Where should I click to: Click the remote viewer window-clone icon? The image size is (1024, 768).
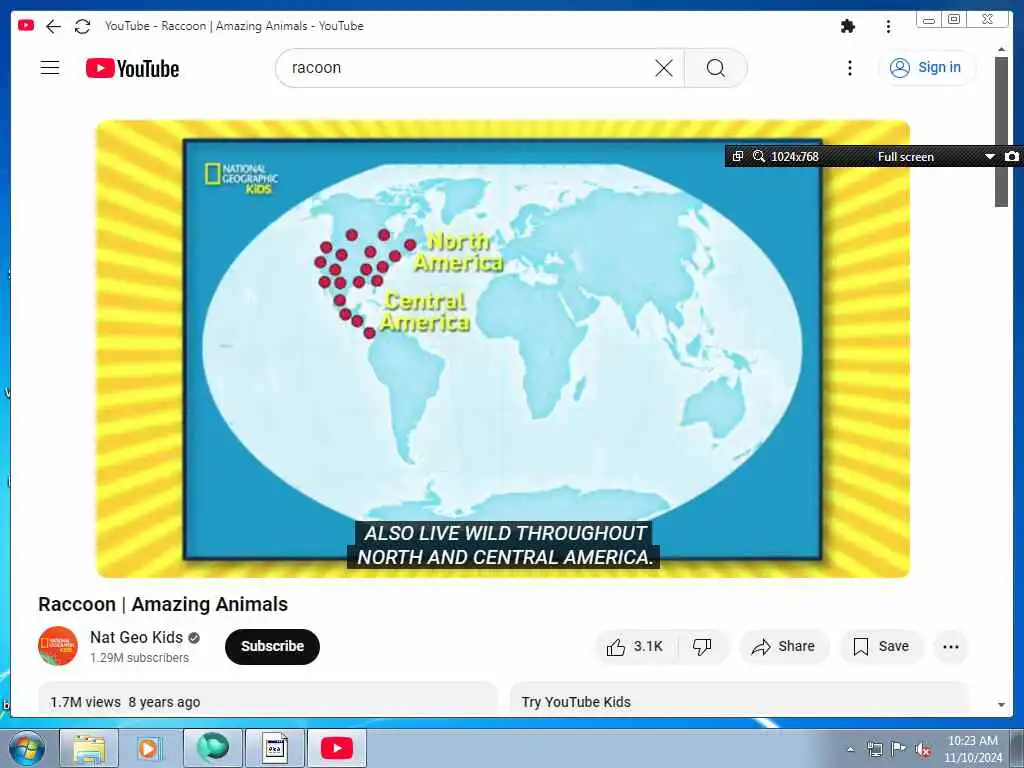point(738,156)
